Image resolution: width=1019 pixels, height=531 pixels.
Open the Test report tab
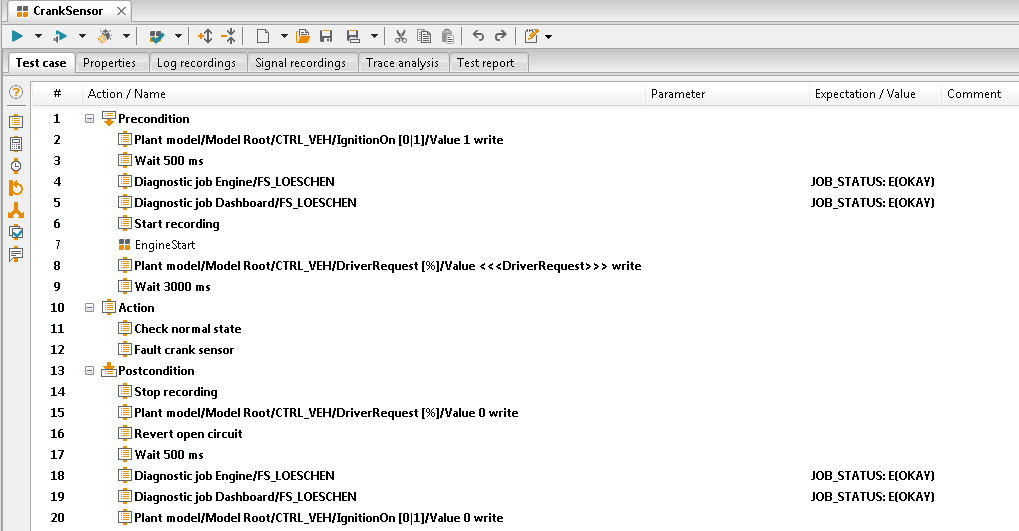(485, 63)
